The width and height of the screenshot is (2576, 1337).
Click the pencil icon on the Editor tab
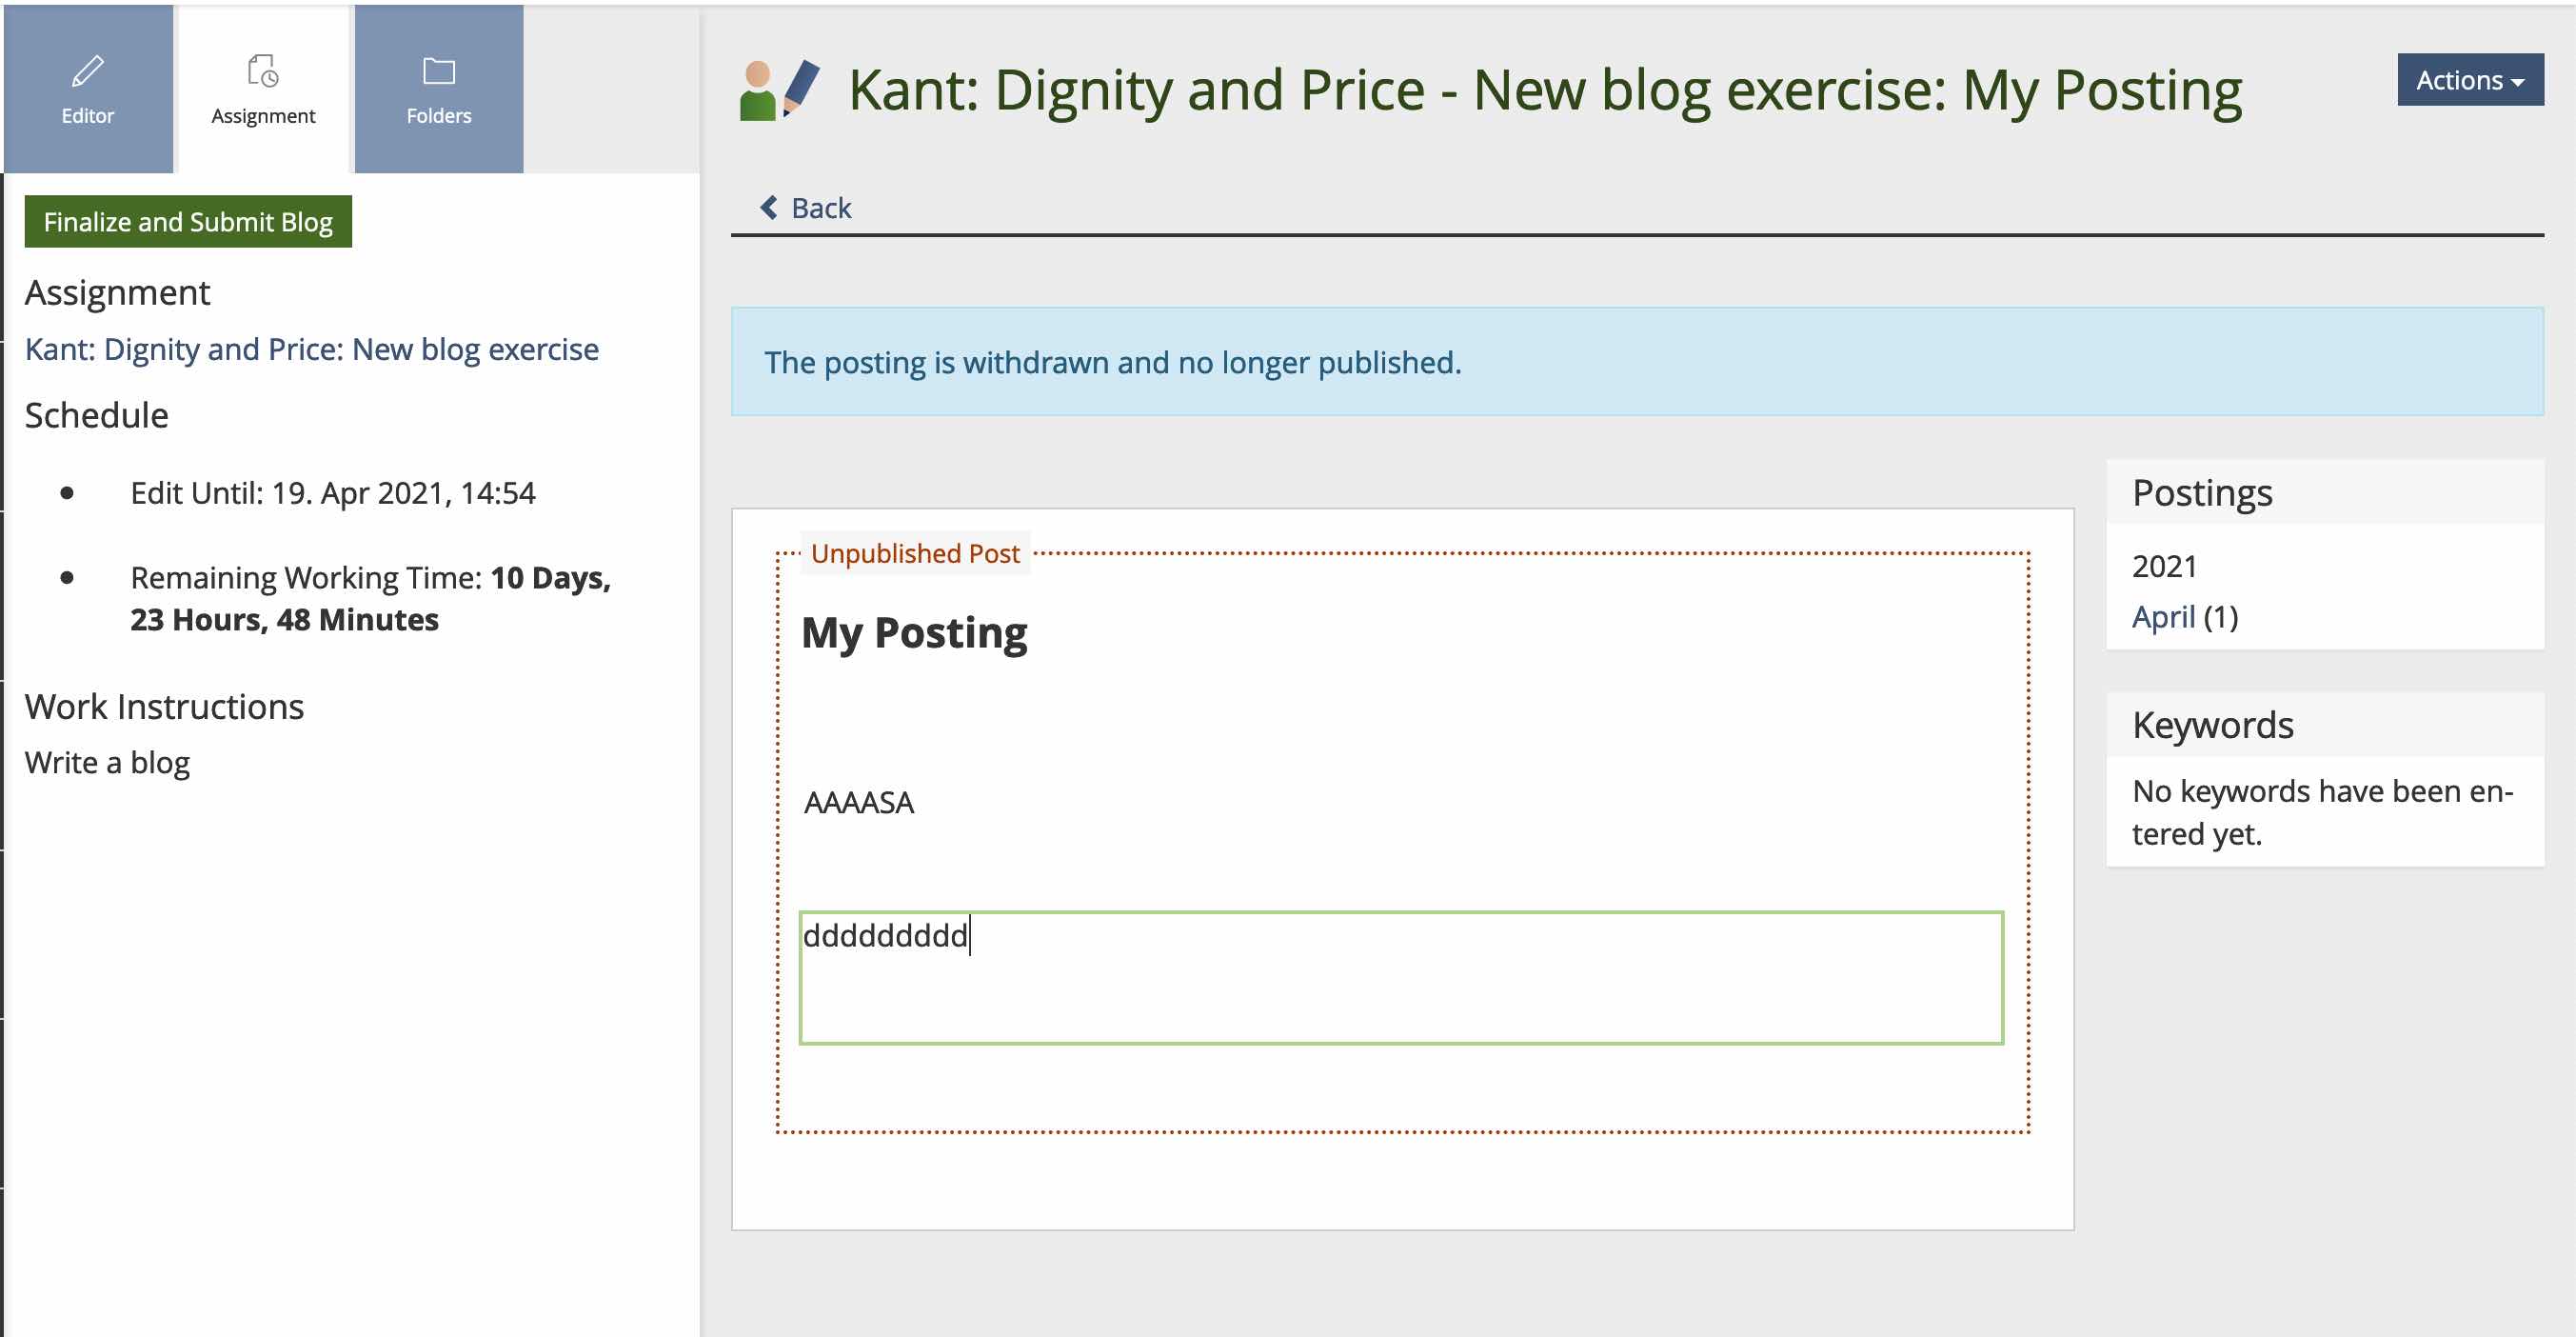[87, 70]
